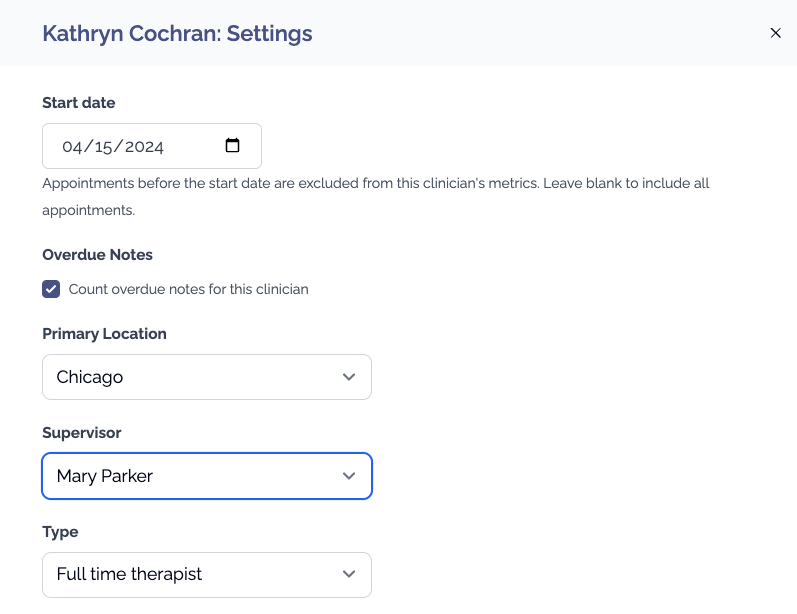
Task: Open the calendar picker for Start date
Action: pos(232,145)
